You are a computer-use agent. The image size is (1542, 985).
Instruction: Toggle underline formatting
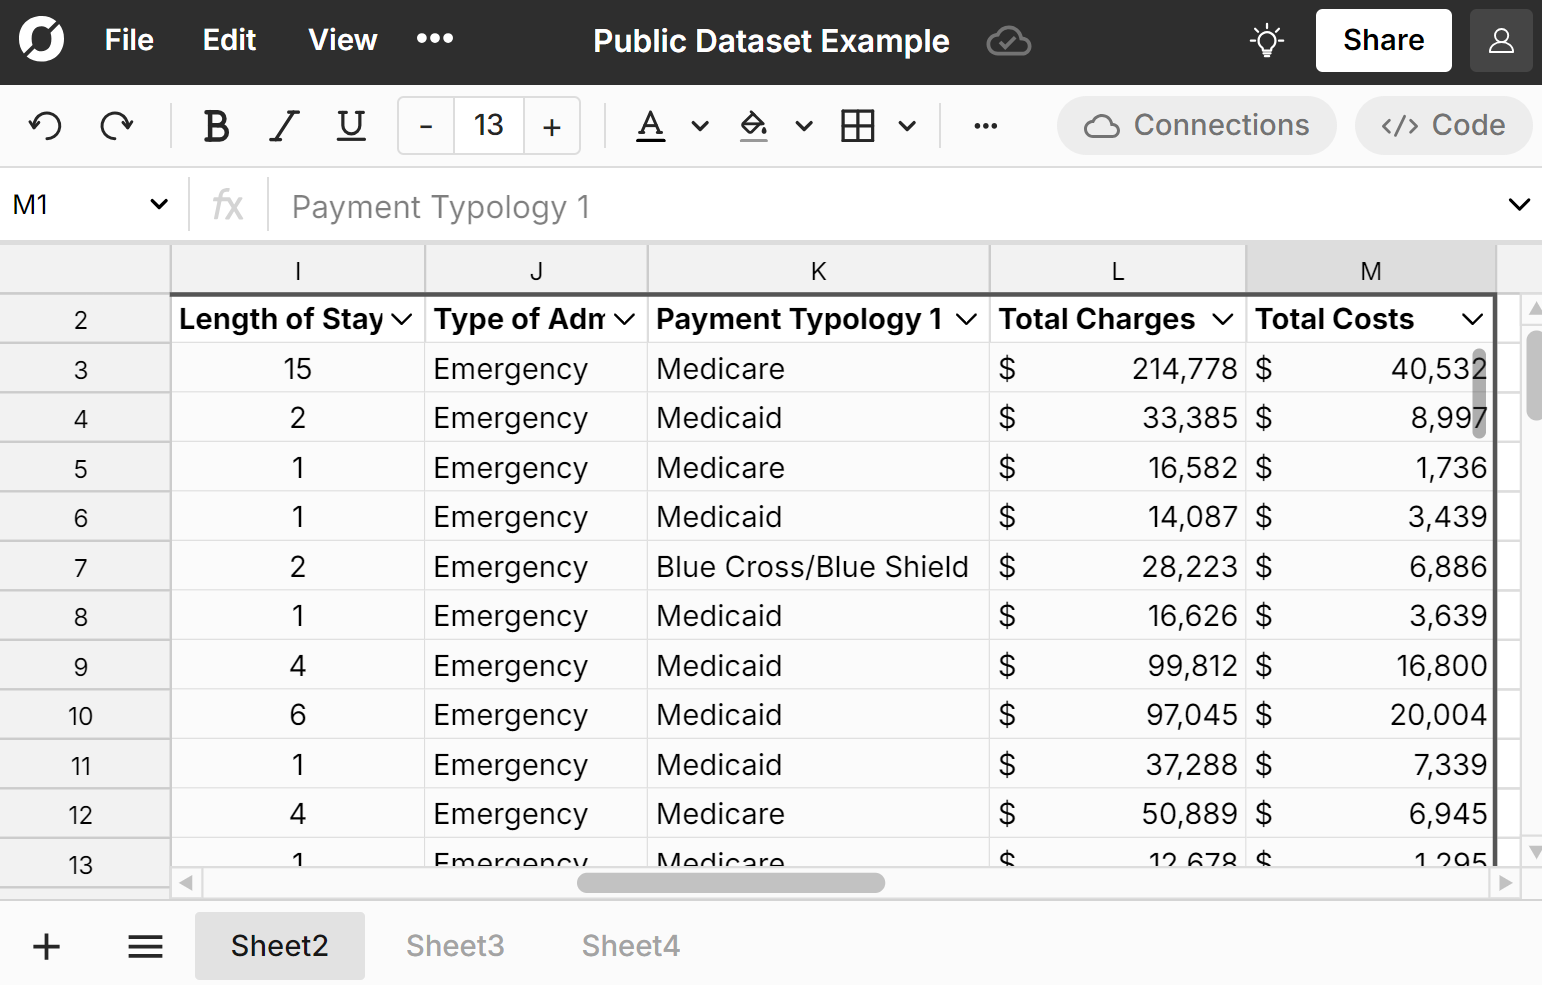point(351,125)
